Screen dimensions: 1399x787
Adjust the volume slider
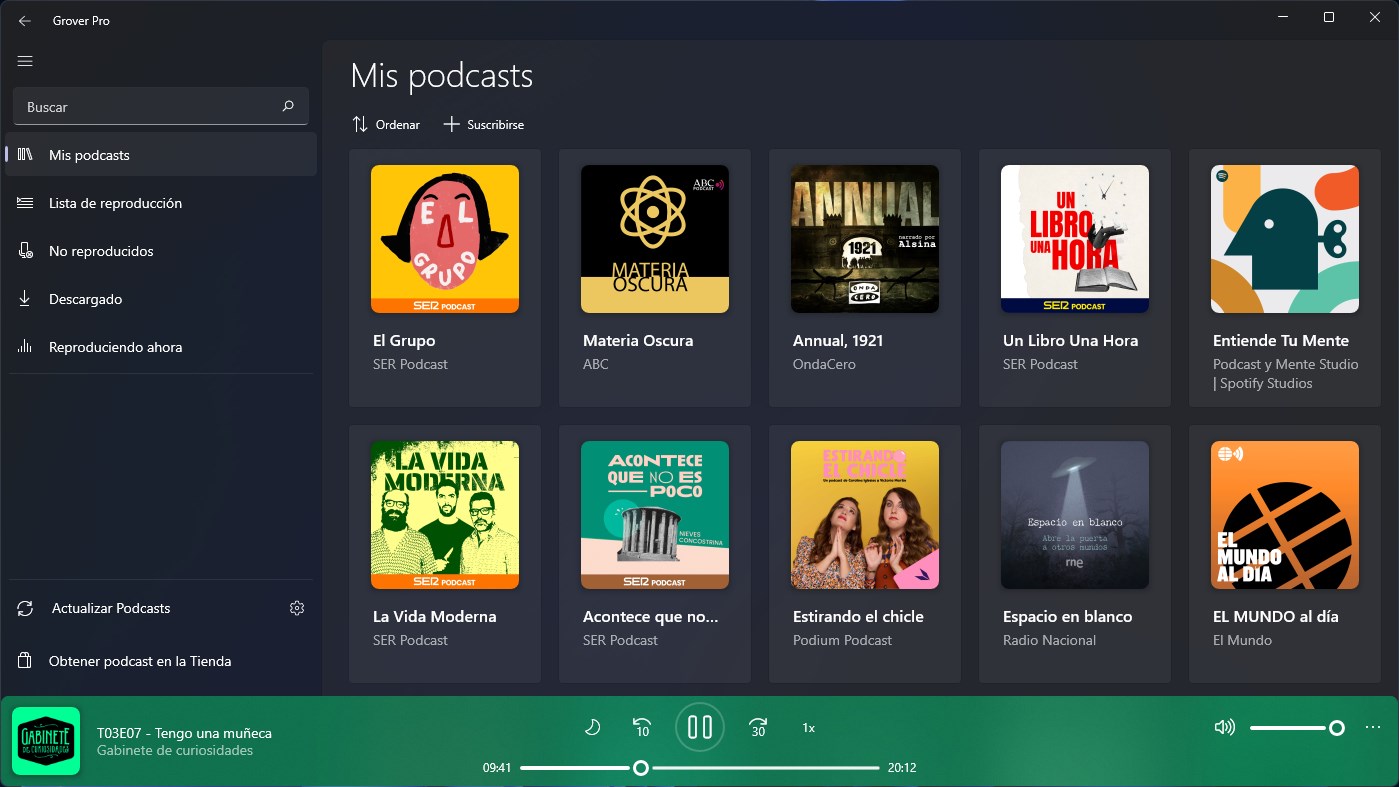(x=1297, y=728)
